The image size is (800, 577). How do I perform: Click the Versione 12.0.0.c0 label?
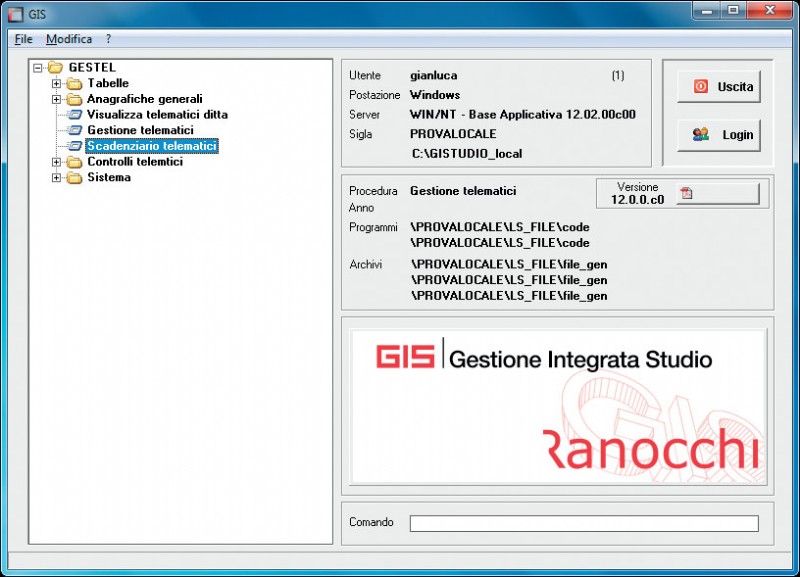coord(637,193)
